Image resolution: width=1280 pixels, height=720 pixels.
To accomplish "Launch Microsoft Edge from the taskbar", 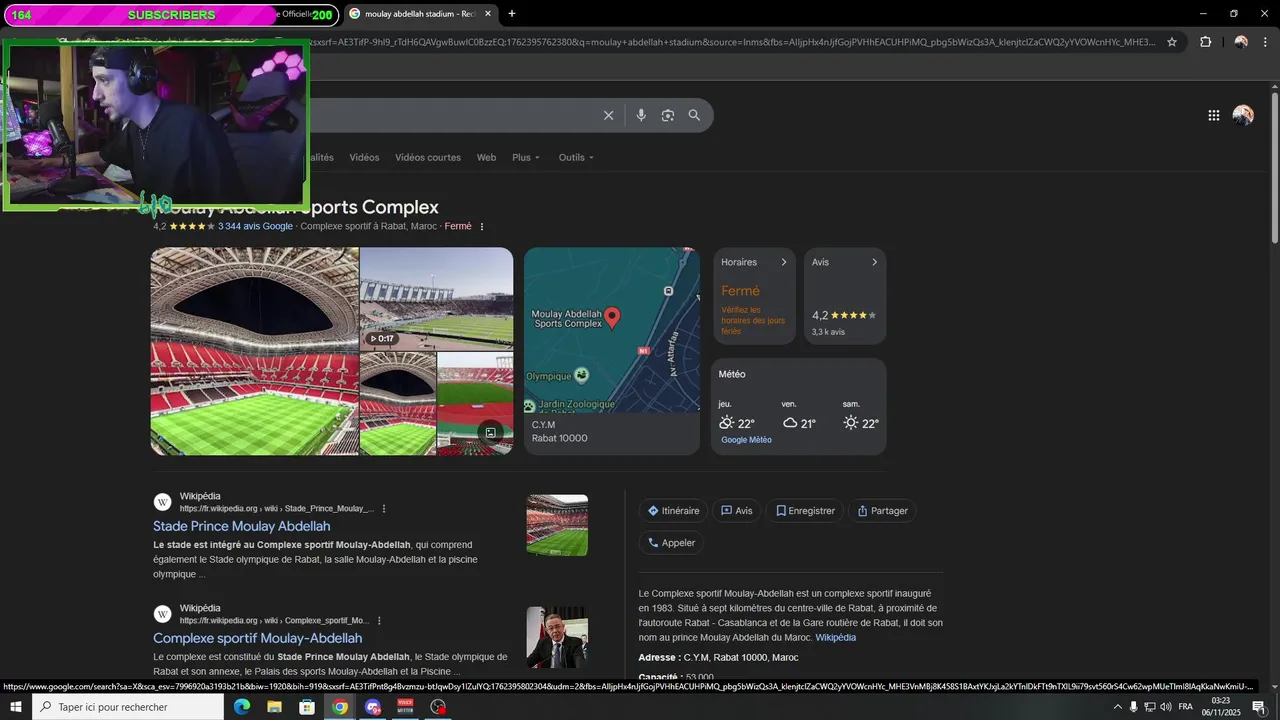I will click(241, 707).
